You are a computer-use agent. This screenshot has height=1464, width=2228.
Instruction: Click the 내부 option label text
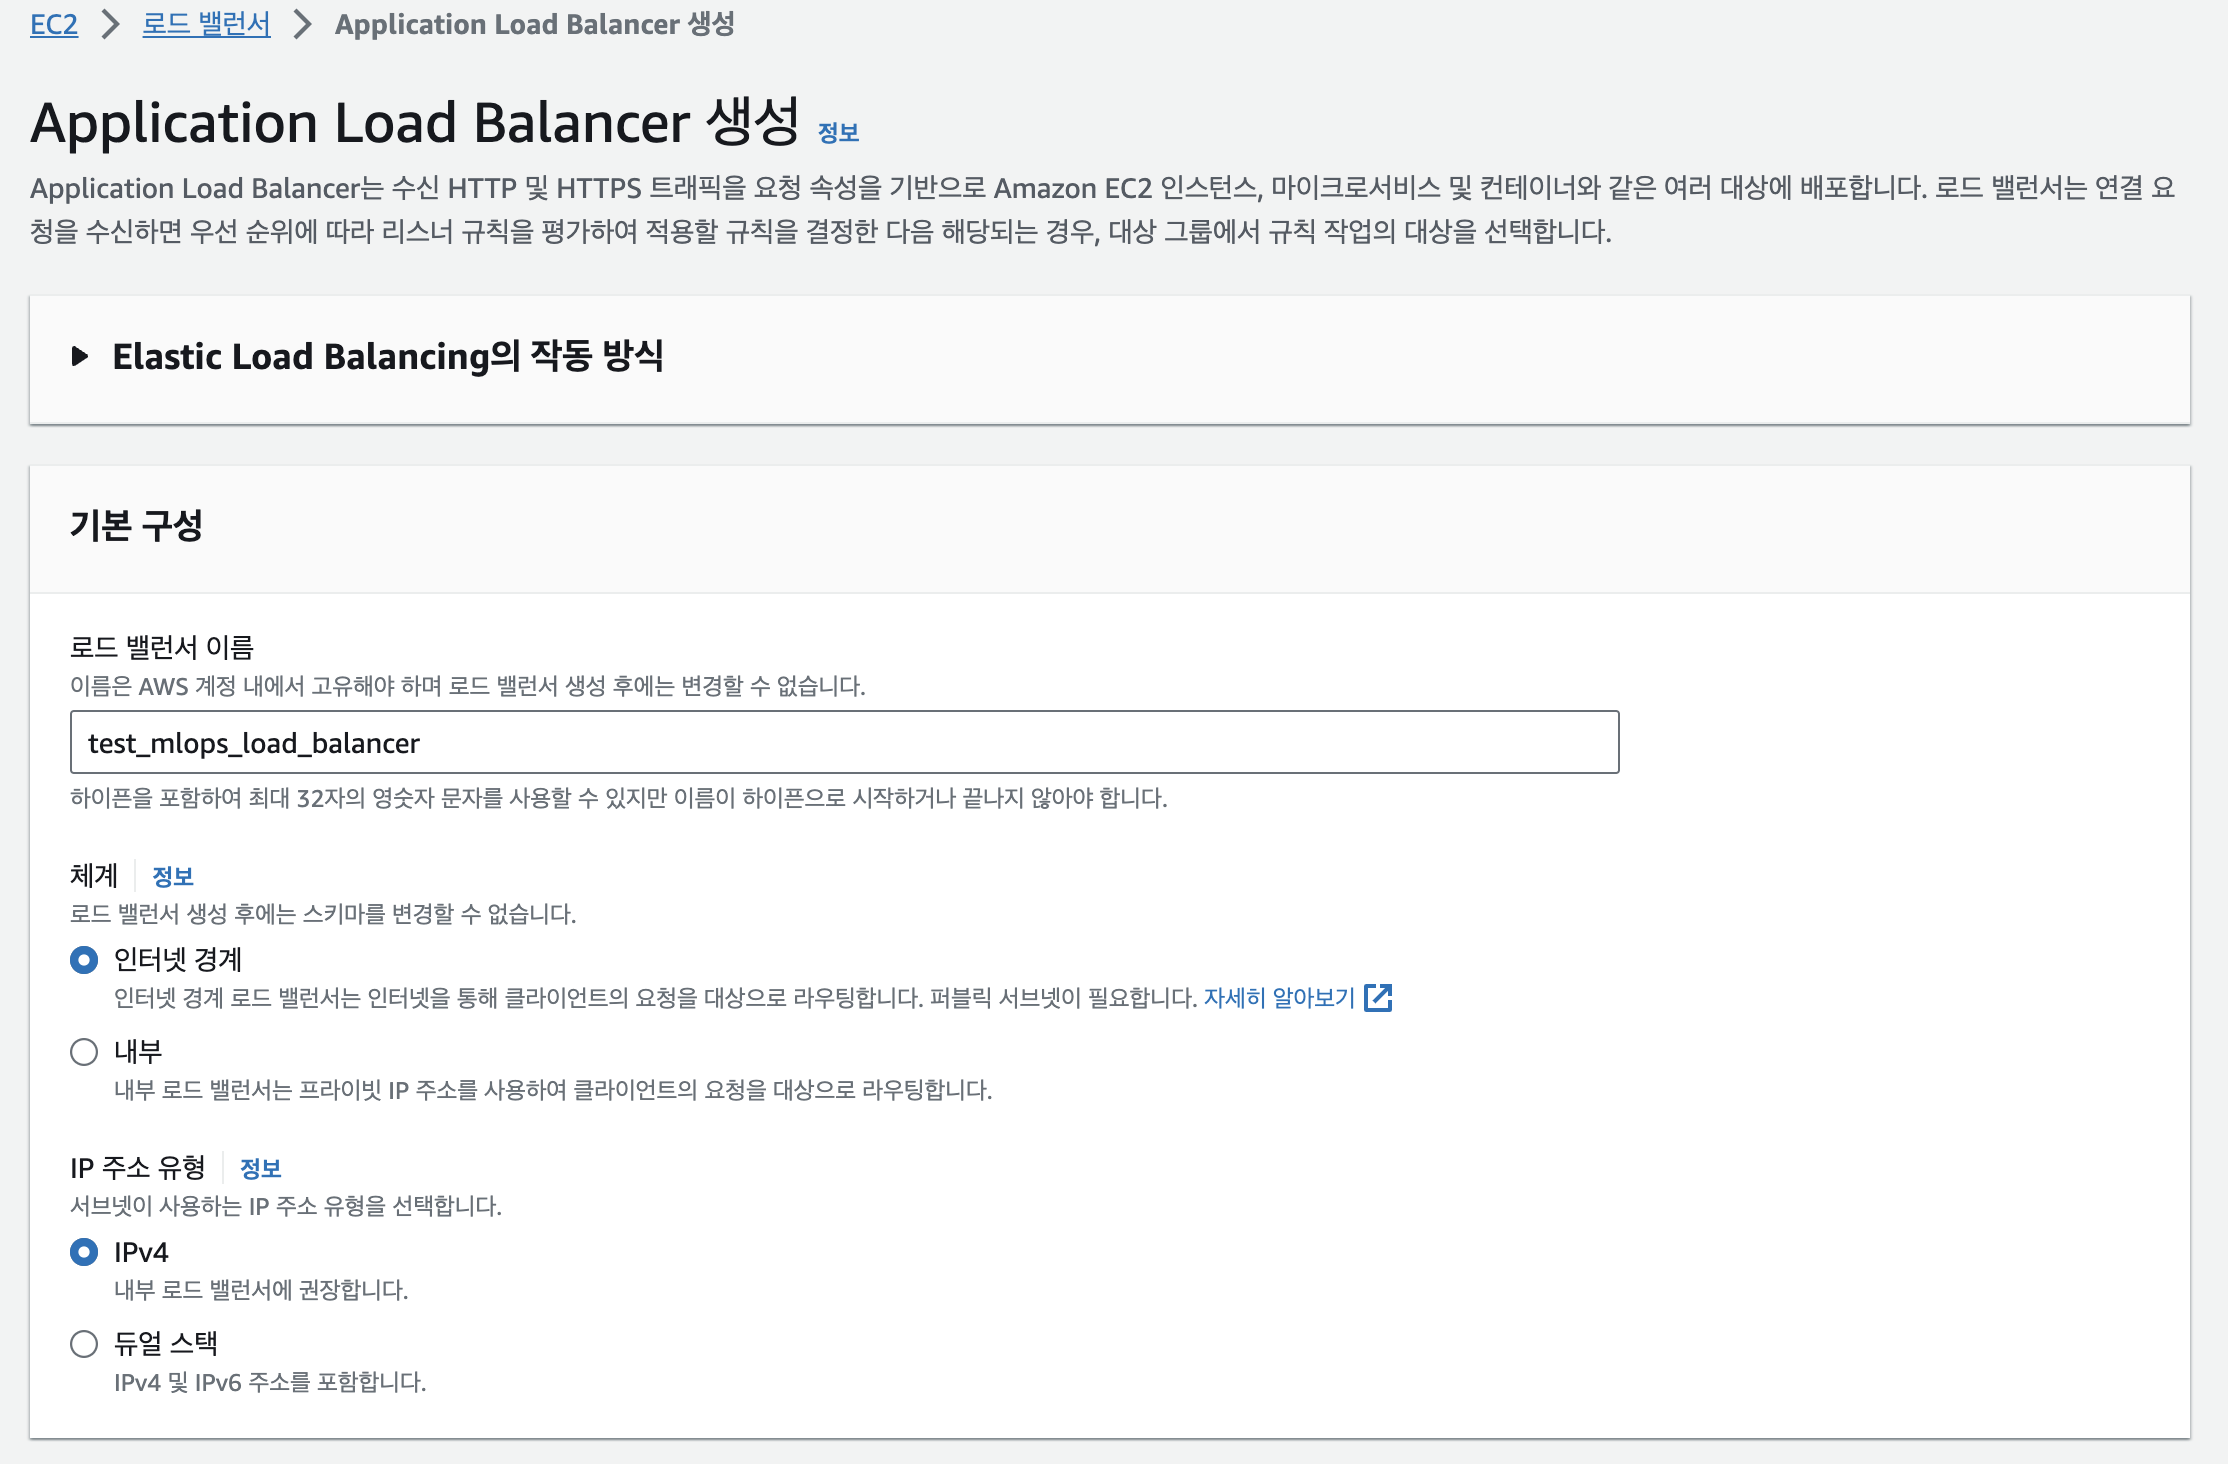coord(138,1052)
